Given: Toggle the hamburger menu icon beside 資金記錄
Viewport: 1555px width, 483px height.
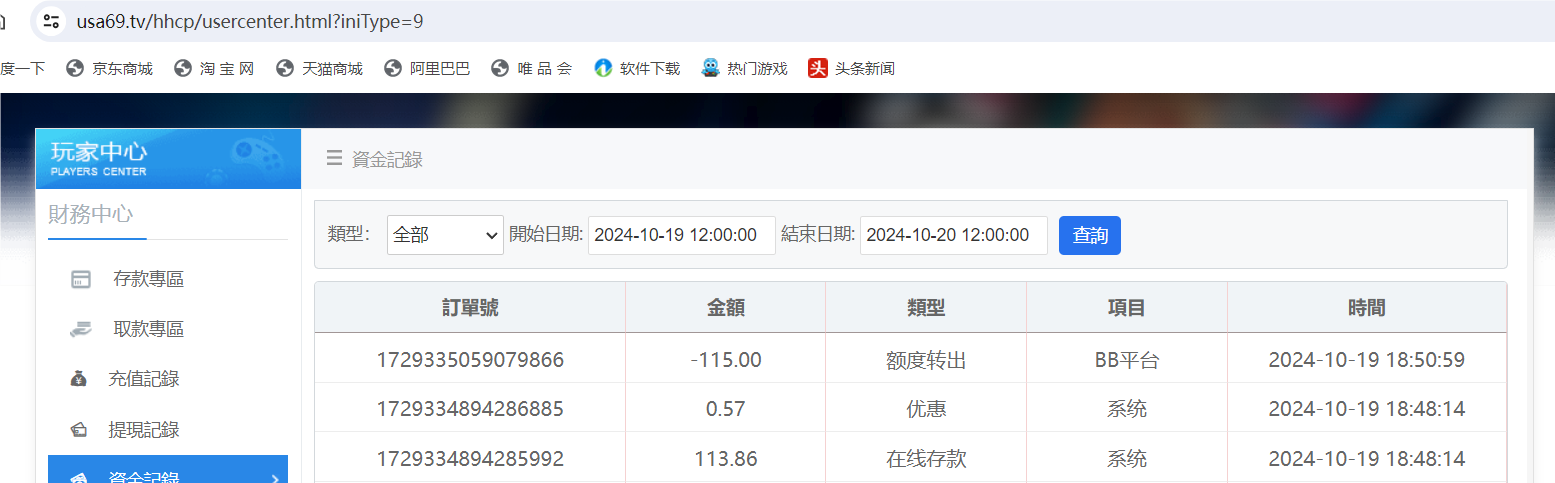Looking at the screenshot, I should point(334,158).
